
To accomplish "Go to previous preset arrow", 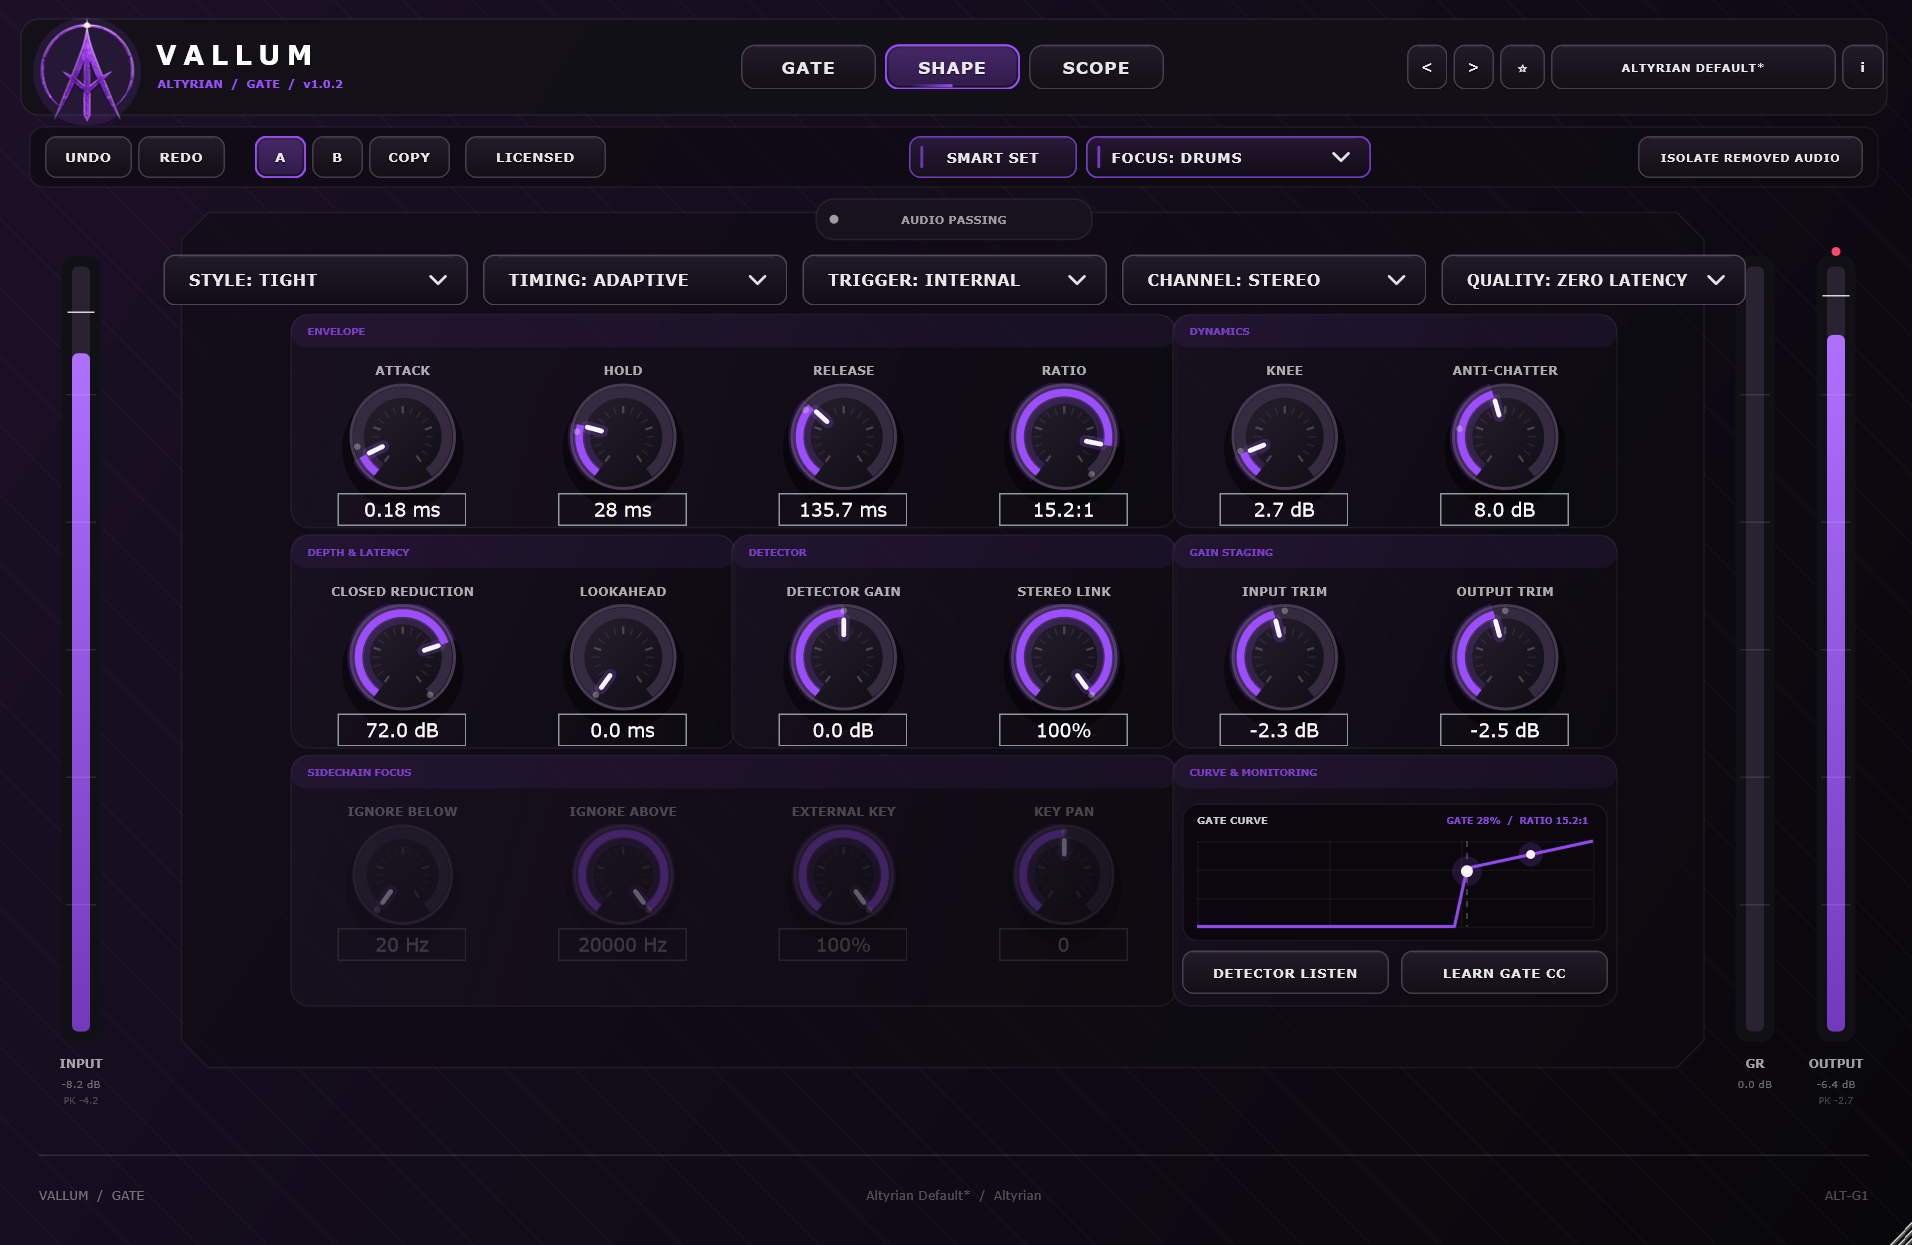I will 1427,67.
